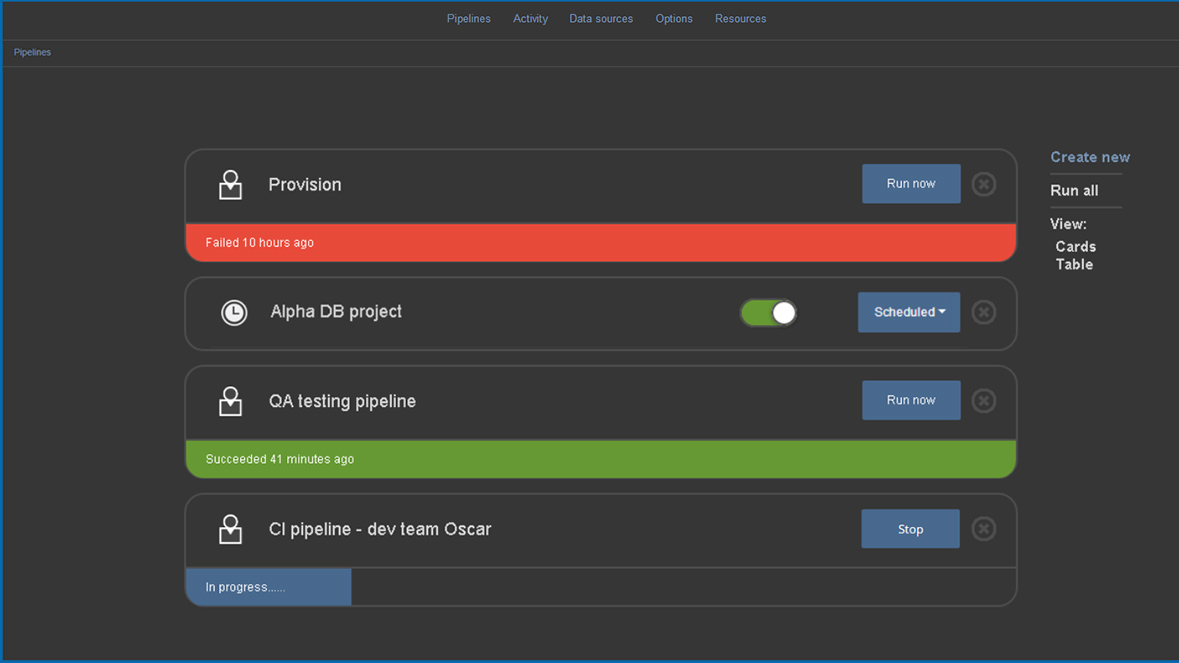Viewport: 1179px width, 663px height.
Task: Dismiss the Provision pipeline card
Action: coord(983,184)
